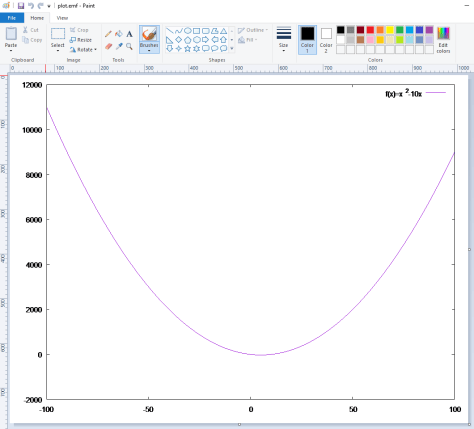Expand the Select options arrow
The height and width of the screenshot is (429, 474).
(58, 51)
